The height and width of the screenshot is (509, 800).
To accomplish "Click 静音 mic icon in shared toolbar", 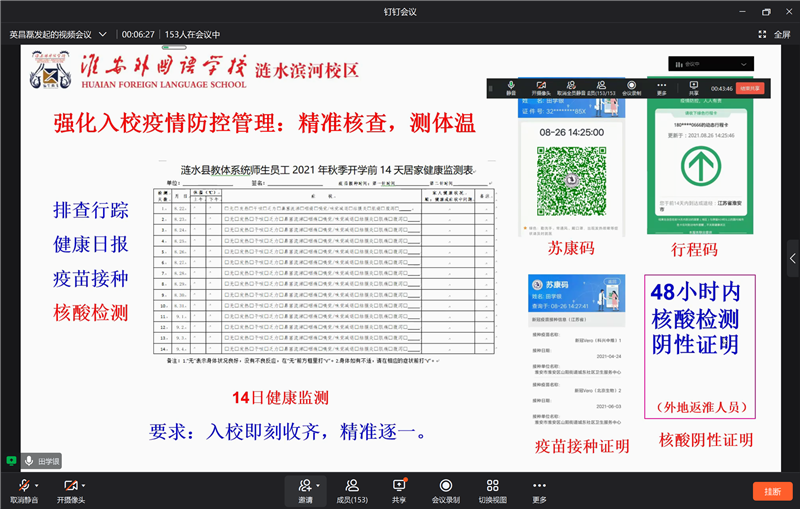I will pyautogui.click(x=512, y=87).
